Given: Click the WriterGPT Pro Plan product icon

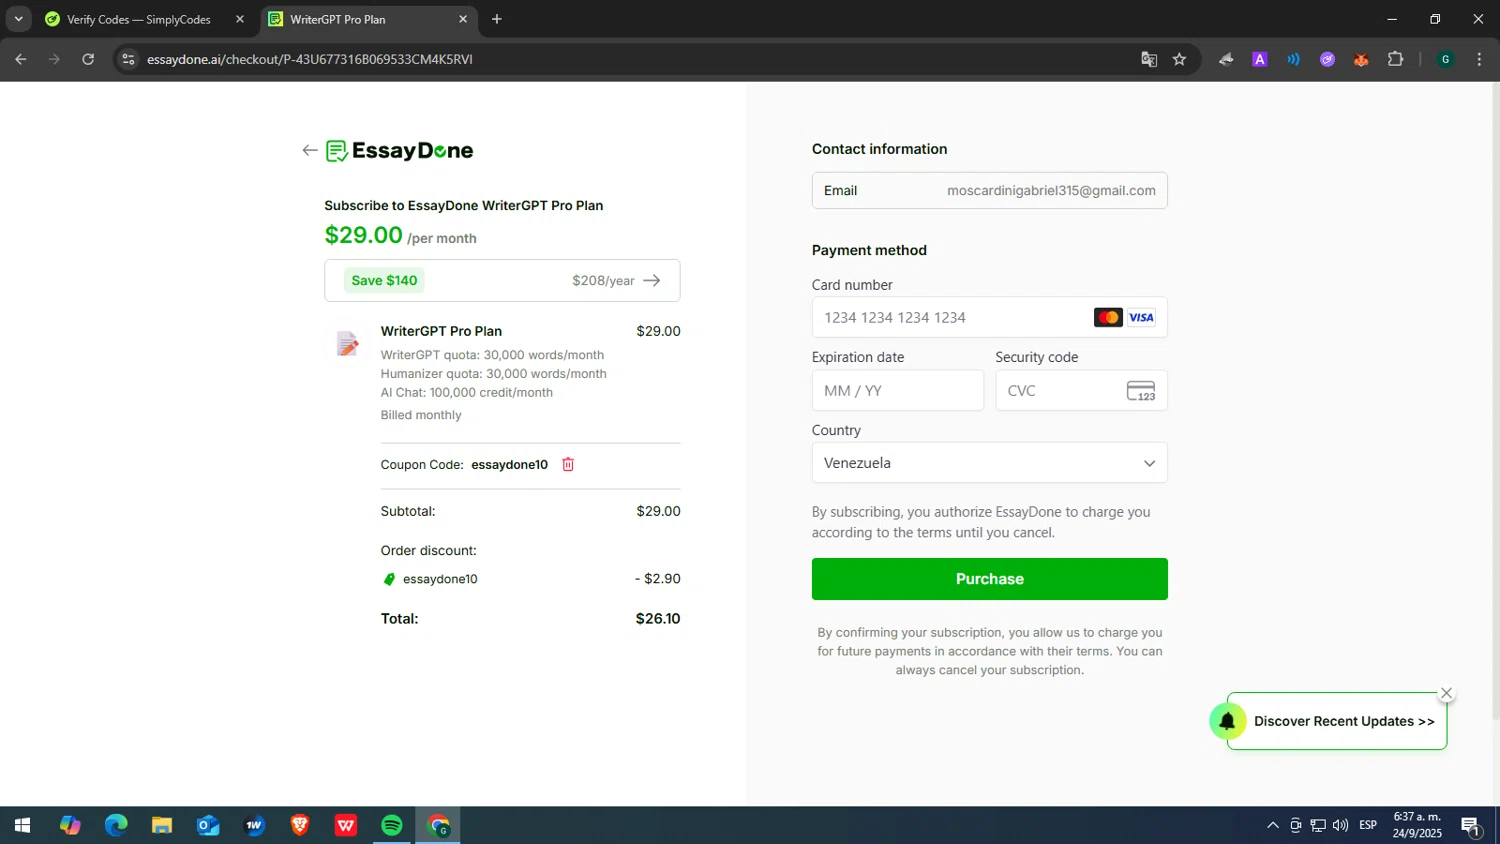Looking at the screenshot, I should [347, 344].
